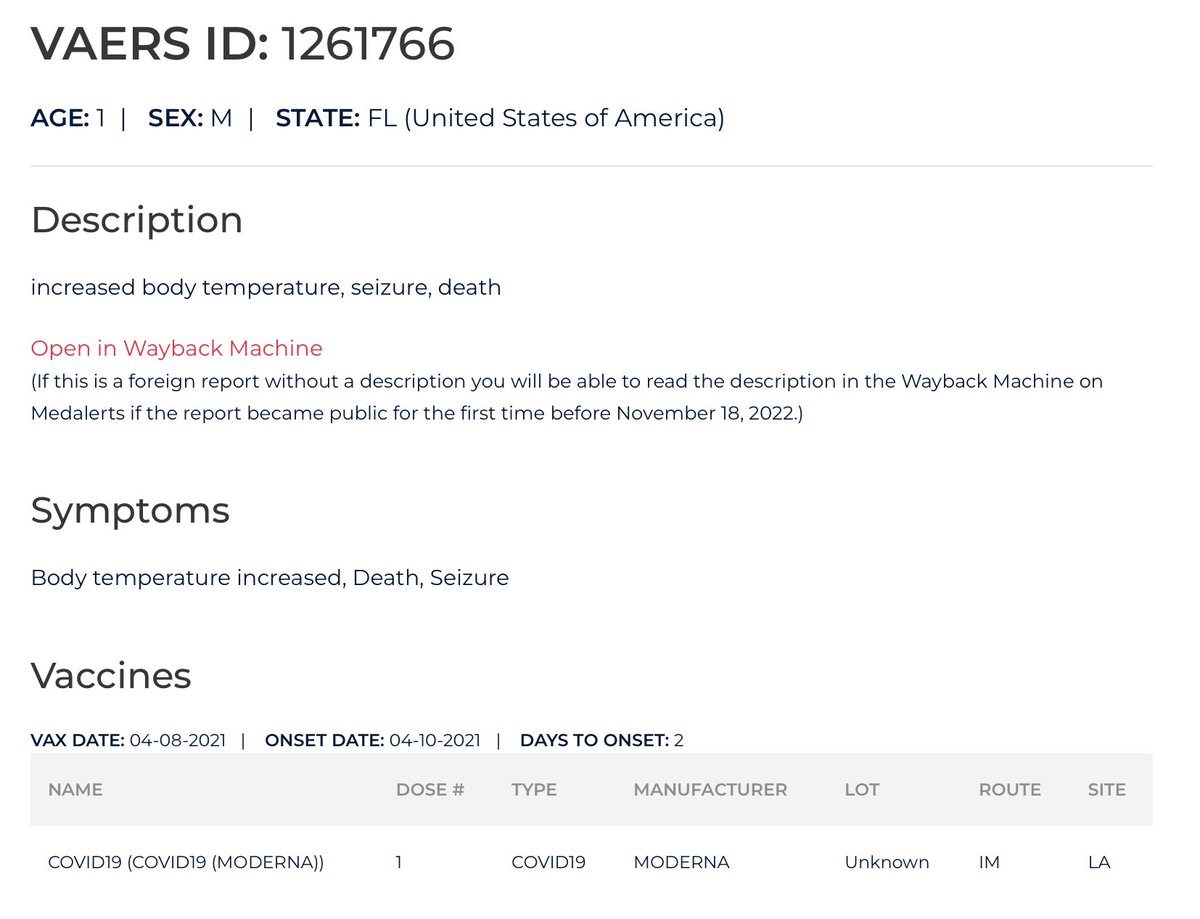The height and width of the screenshot is (919, 1200).
Task: Click the DOSE # column header
Action: pyautogui.click(x=430, y=789)
